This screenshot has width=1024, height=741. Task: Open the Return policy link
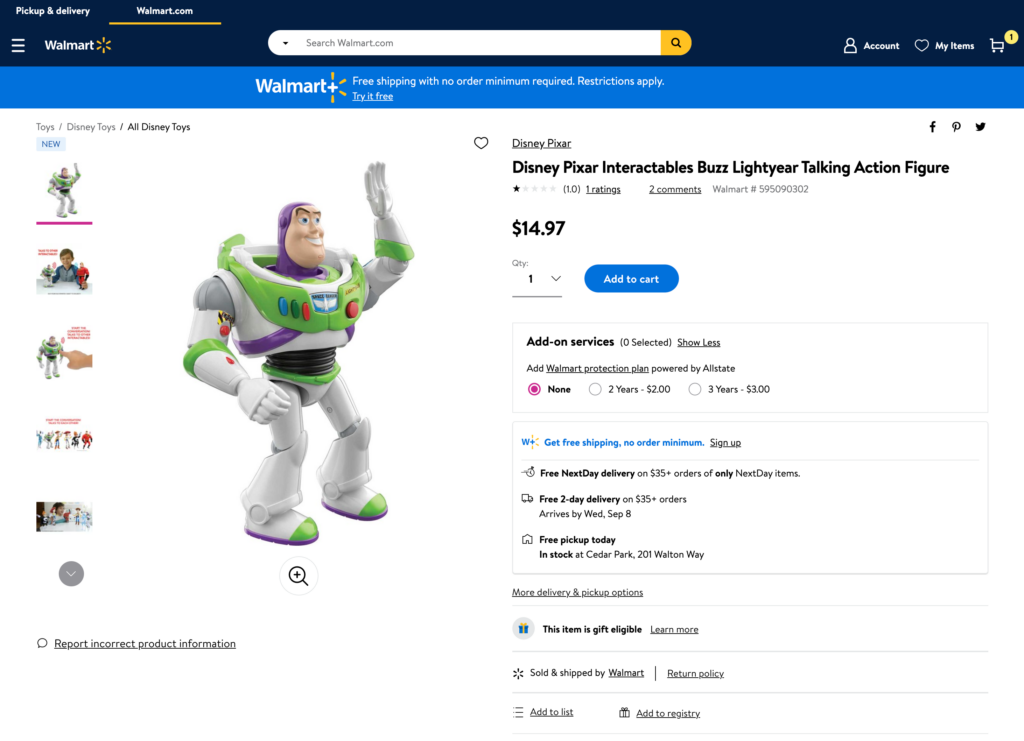pos(695,674)
